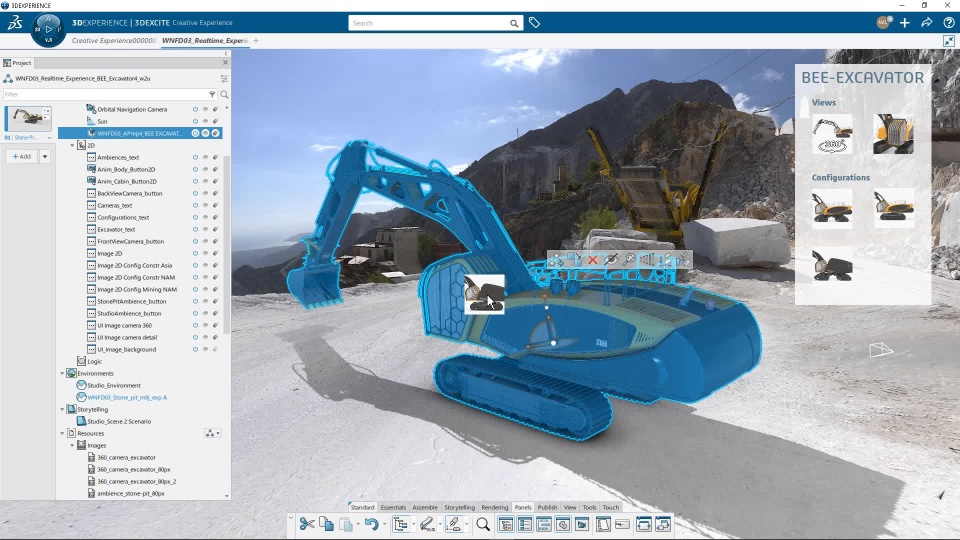The image size is (960, 540).
Task: Switch to the Storytelling toolbar tab
Action: click(x=459, y=507)
